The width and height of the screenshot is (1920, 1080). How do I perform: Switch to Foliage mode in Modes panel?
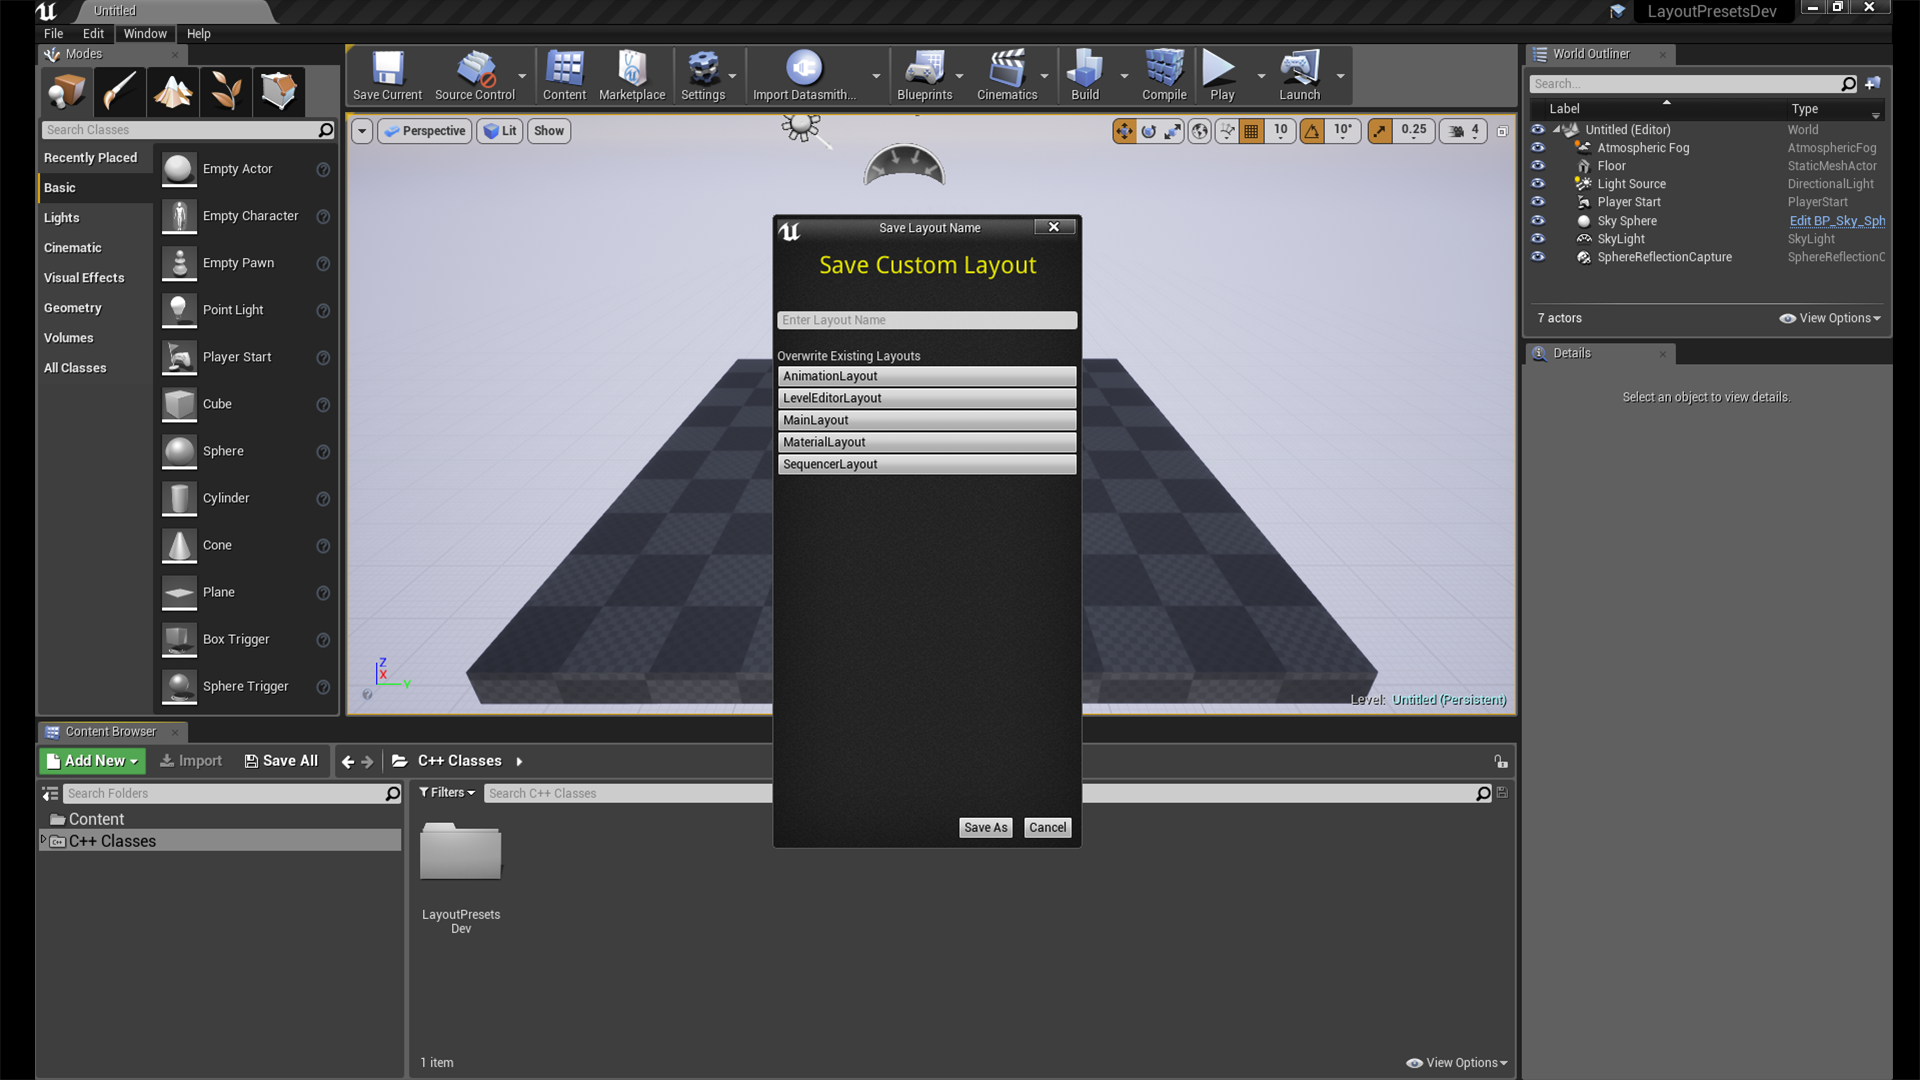225,91
